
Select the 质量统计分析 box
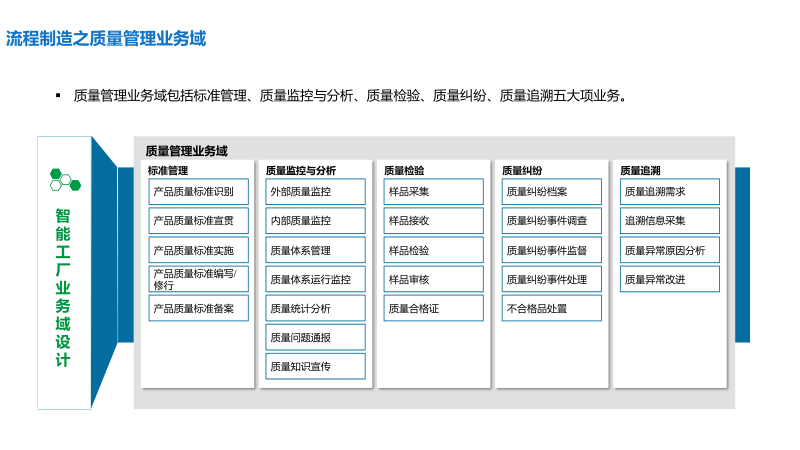click(x=315, y=308)
